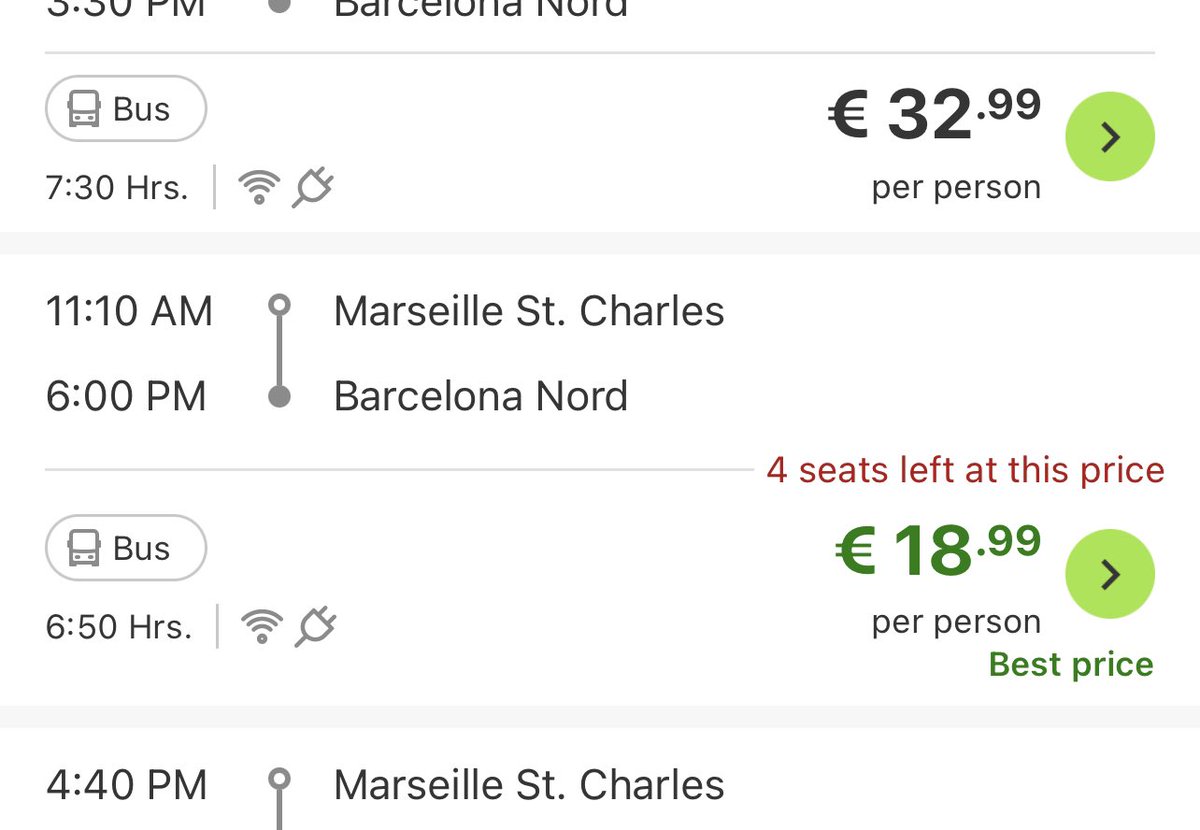Select the 11:10 AM departure time

[129, 311]
